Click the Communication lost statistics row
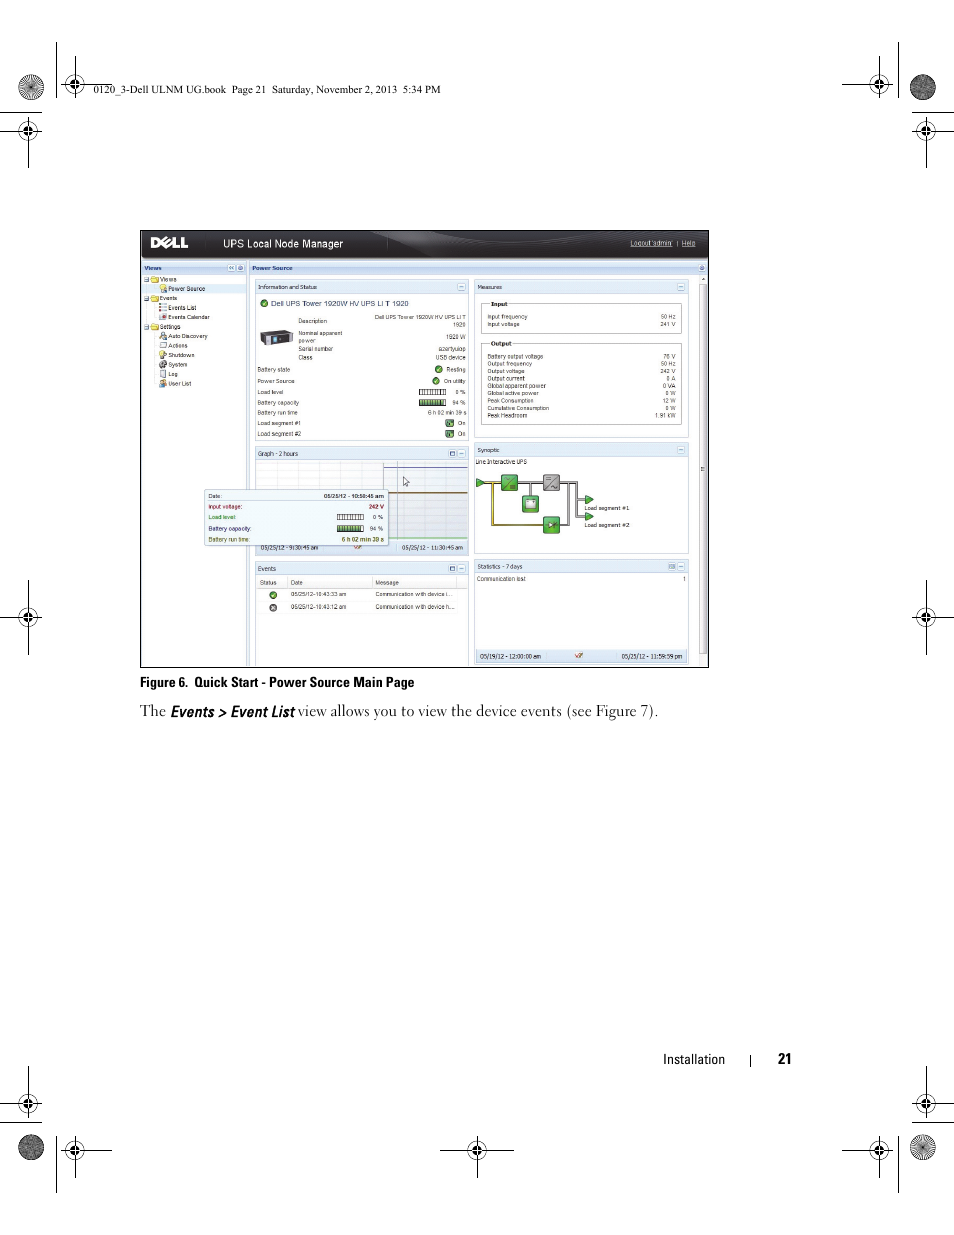Screen dimensions: 954x1235 (581, 579)
